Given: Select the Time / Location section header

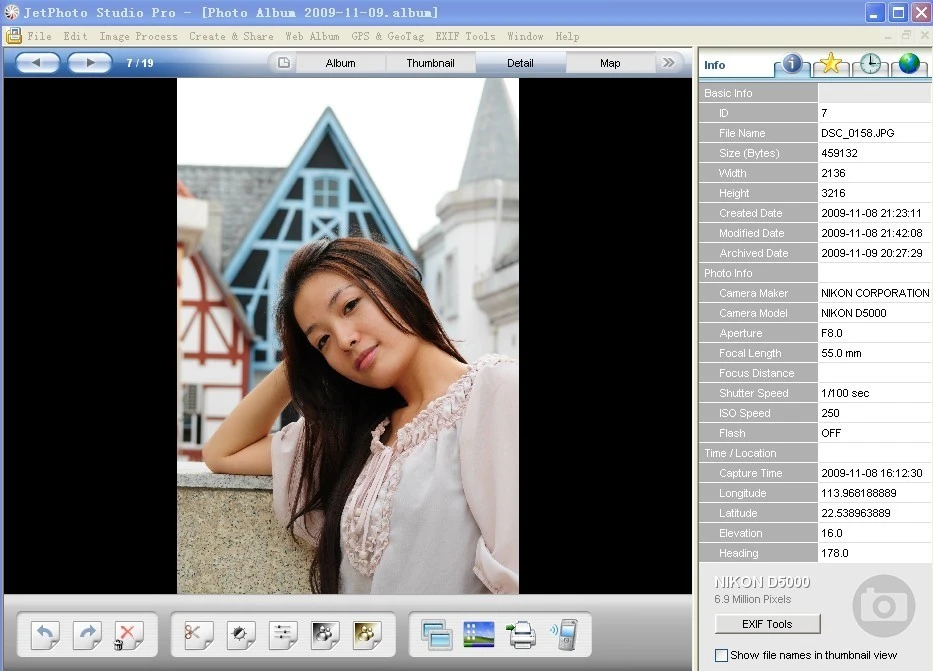Looking at the screenshot, I should coord(758,453).
